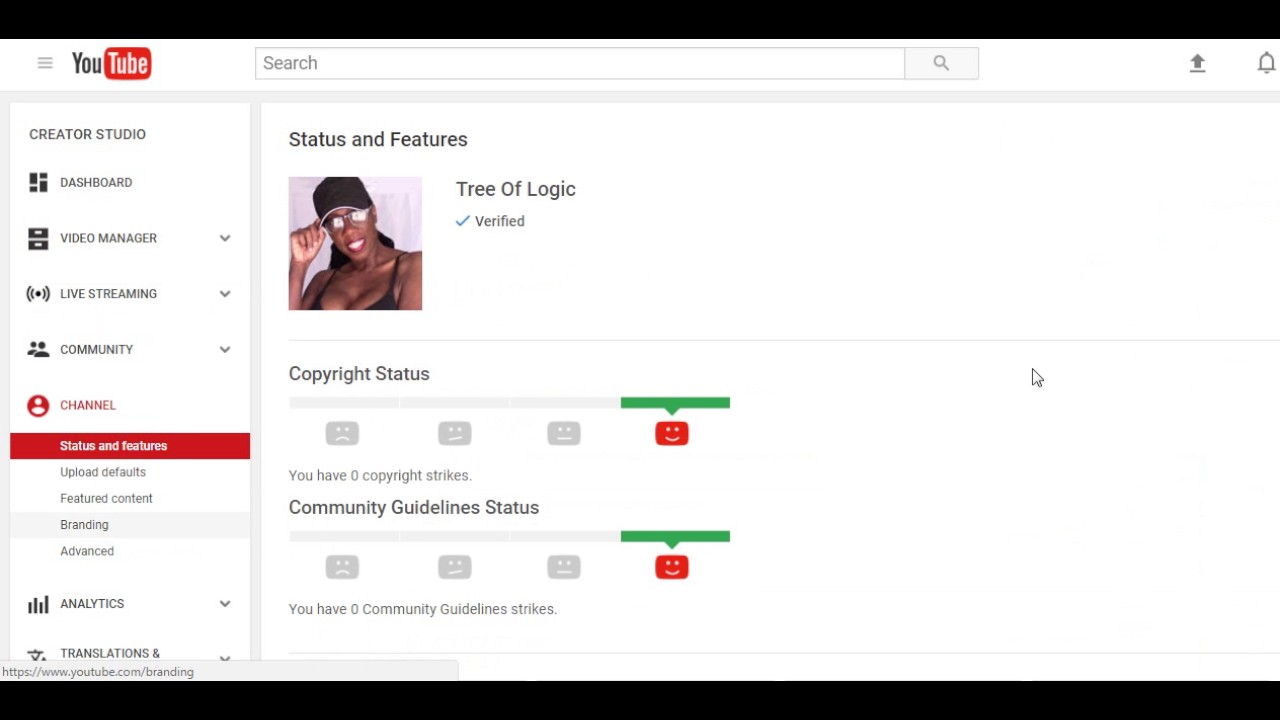This screenshot has height=720, width=1280.
Task: Click the green Community Guidelines status bar
Action: pos(675,537)
